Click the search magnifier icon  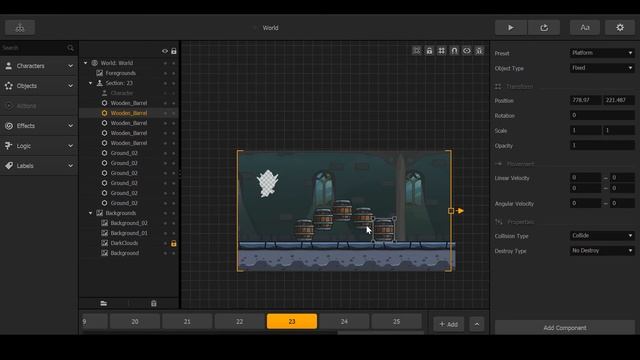(x=70, y=48)
